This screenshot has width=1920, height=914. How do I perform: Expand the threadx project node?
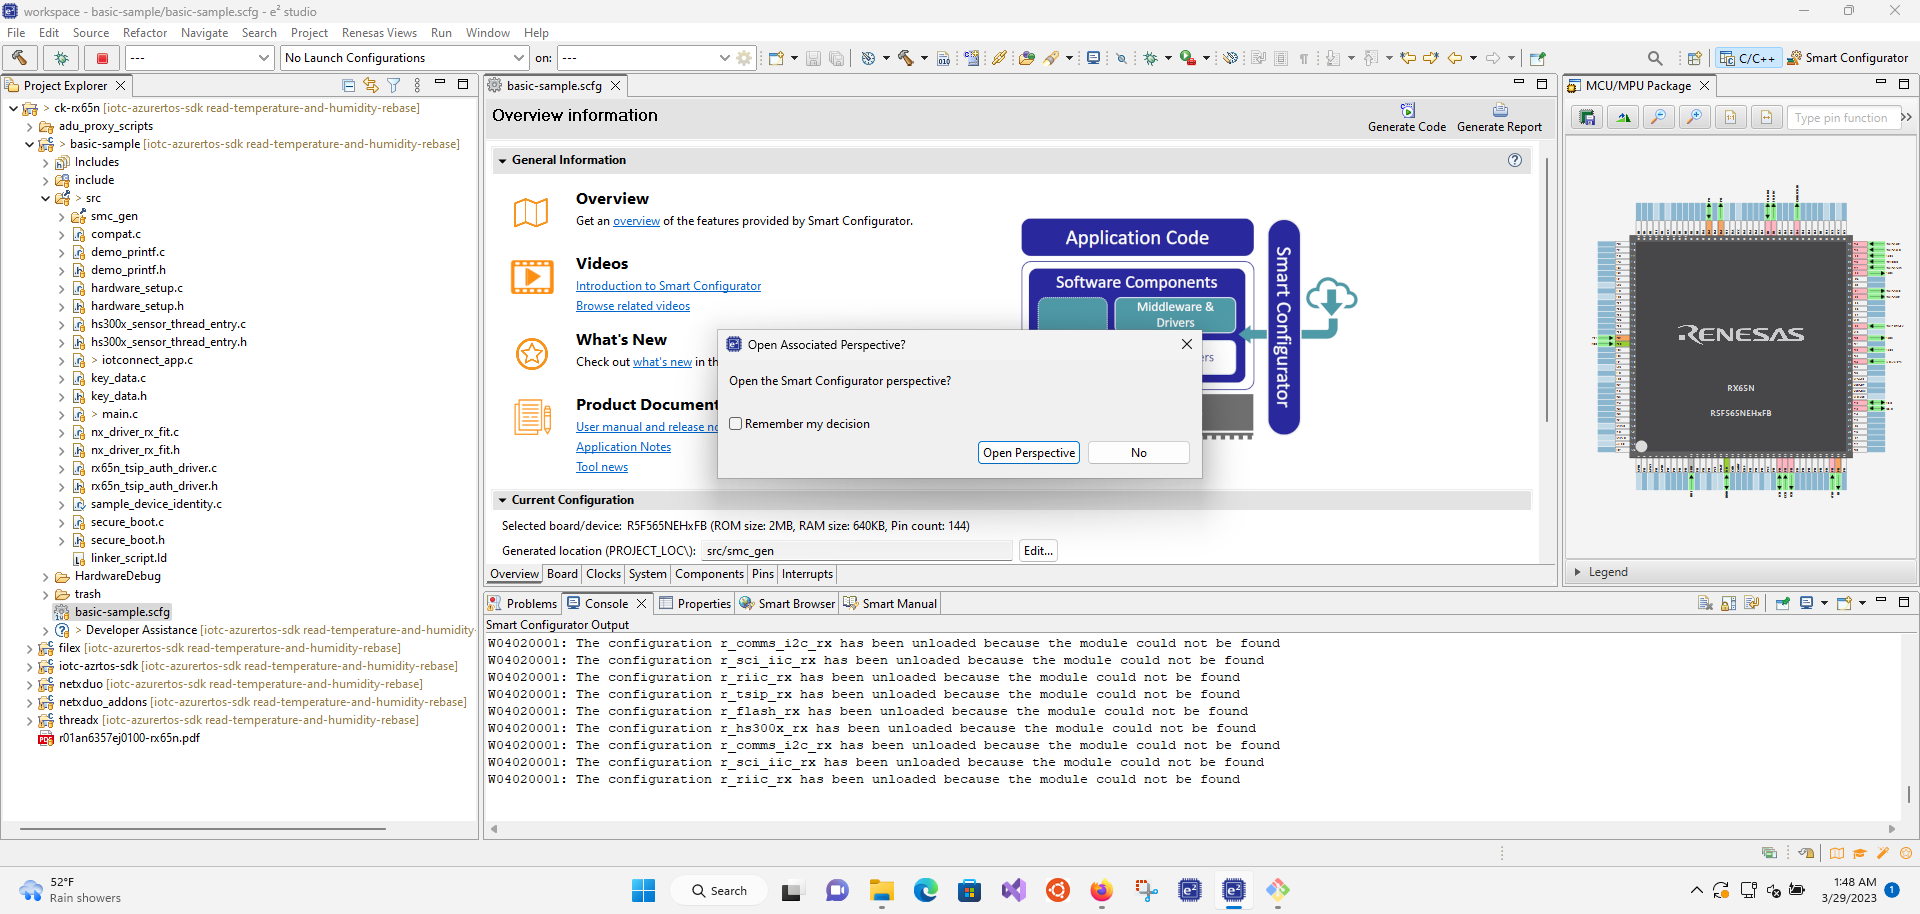click(x=30, y=720)
